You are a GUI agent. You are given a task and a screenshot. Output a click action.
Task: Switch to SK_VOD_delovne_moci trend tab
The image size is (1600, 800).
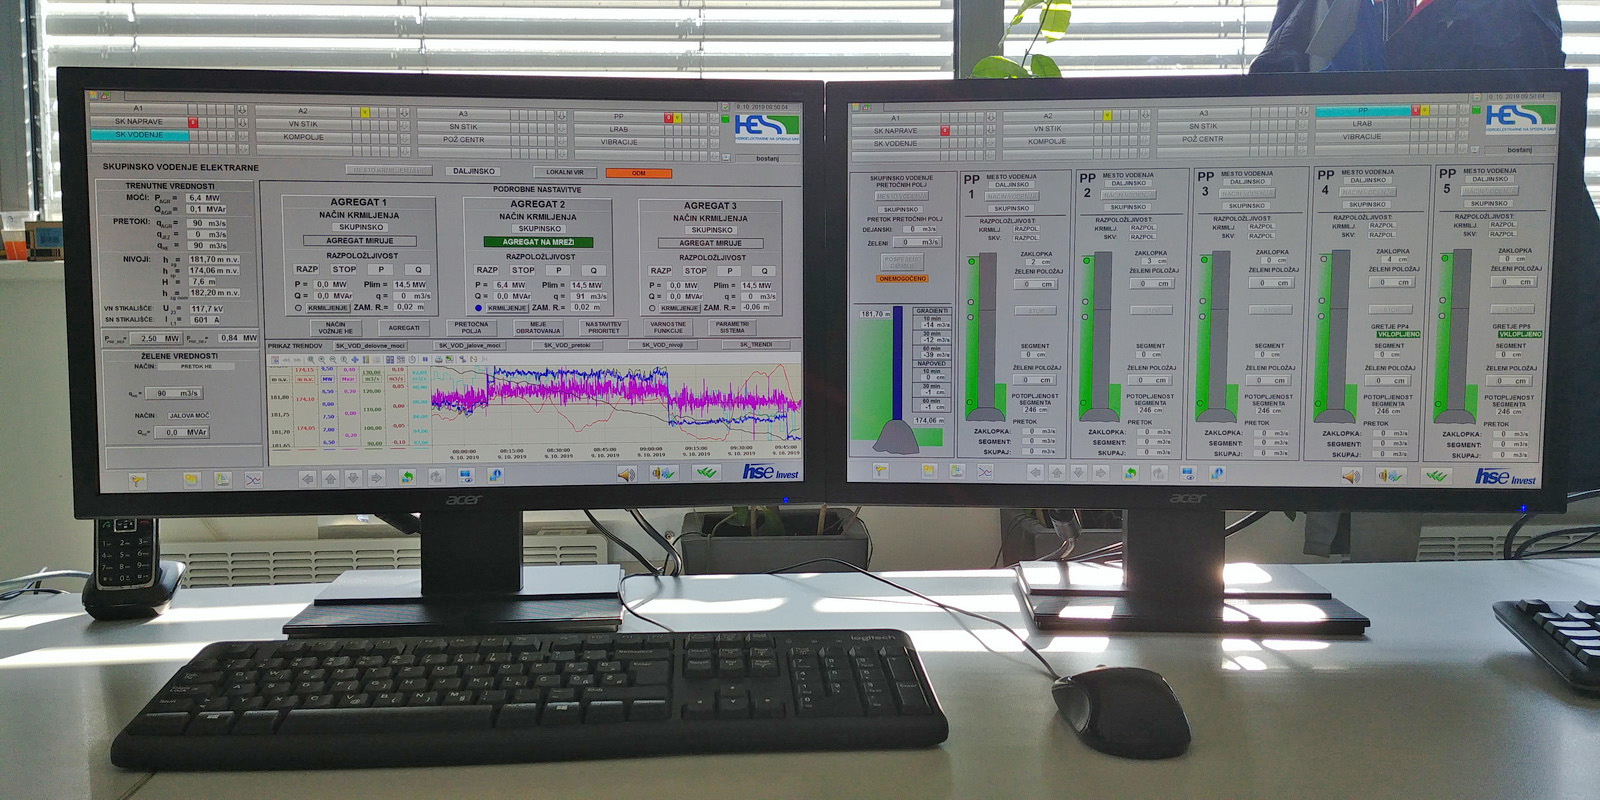[370, 345]
